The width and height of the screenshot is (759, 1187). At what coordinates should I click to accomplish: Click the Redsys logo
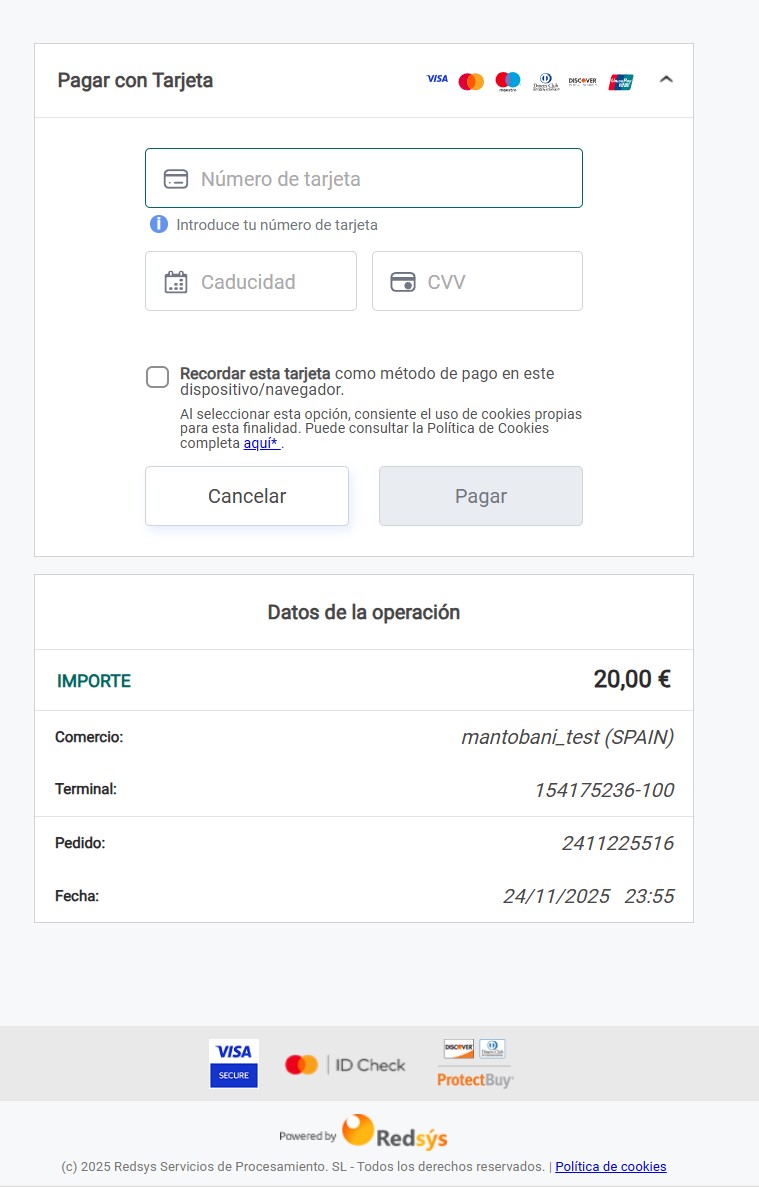click(x=394, y=1133)
